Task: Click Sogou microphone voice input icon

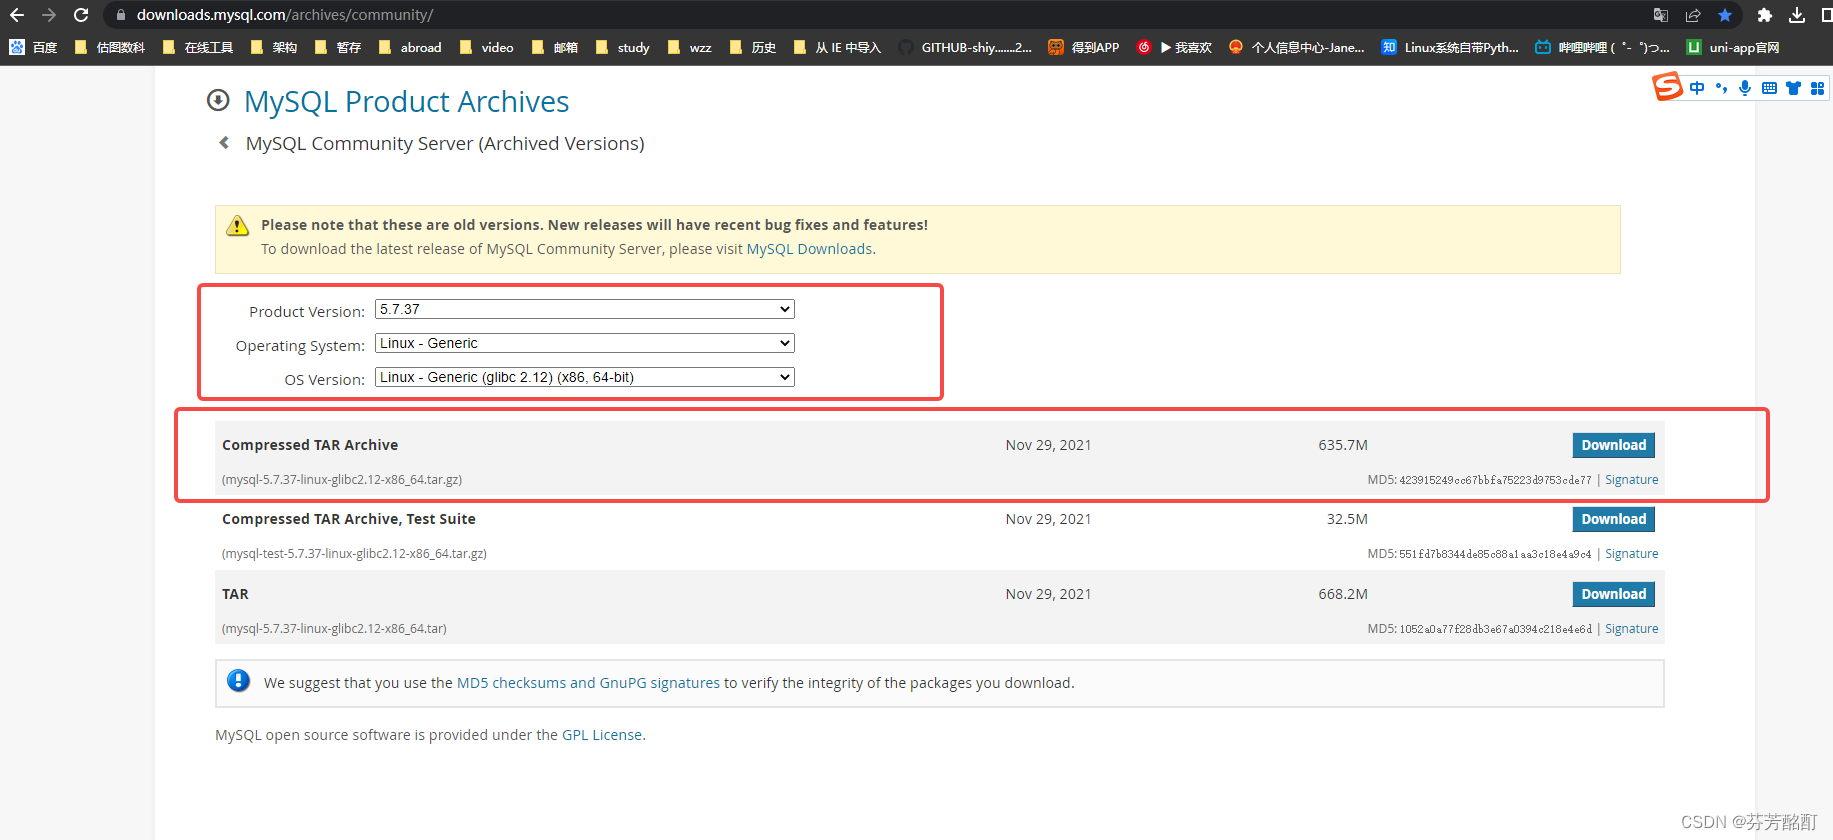Action: point(1745,88)
